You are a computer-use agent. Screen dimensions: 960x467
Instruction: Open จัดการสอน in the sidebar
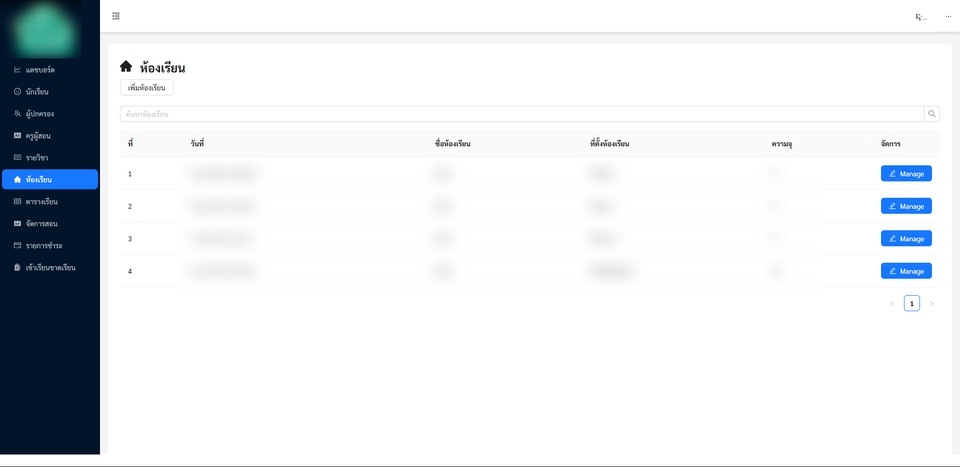50,223
